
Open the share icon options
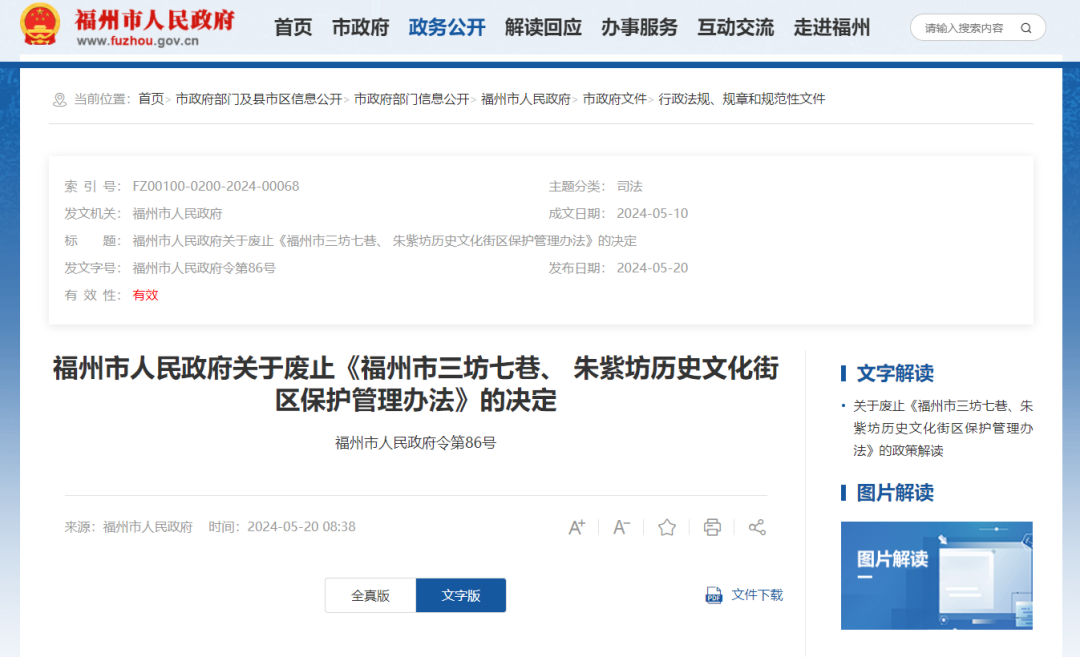point(757,528)
